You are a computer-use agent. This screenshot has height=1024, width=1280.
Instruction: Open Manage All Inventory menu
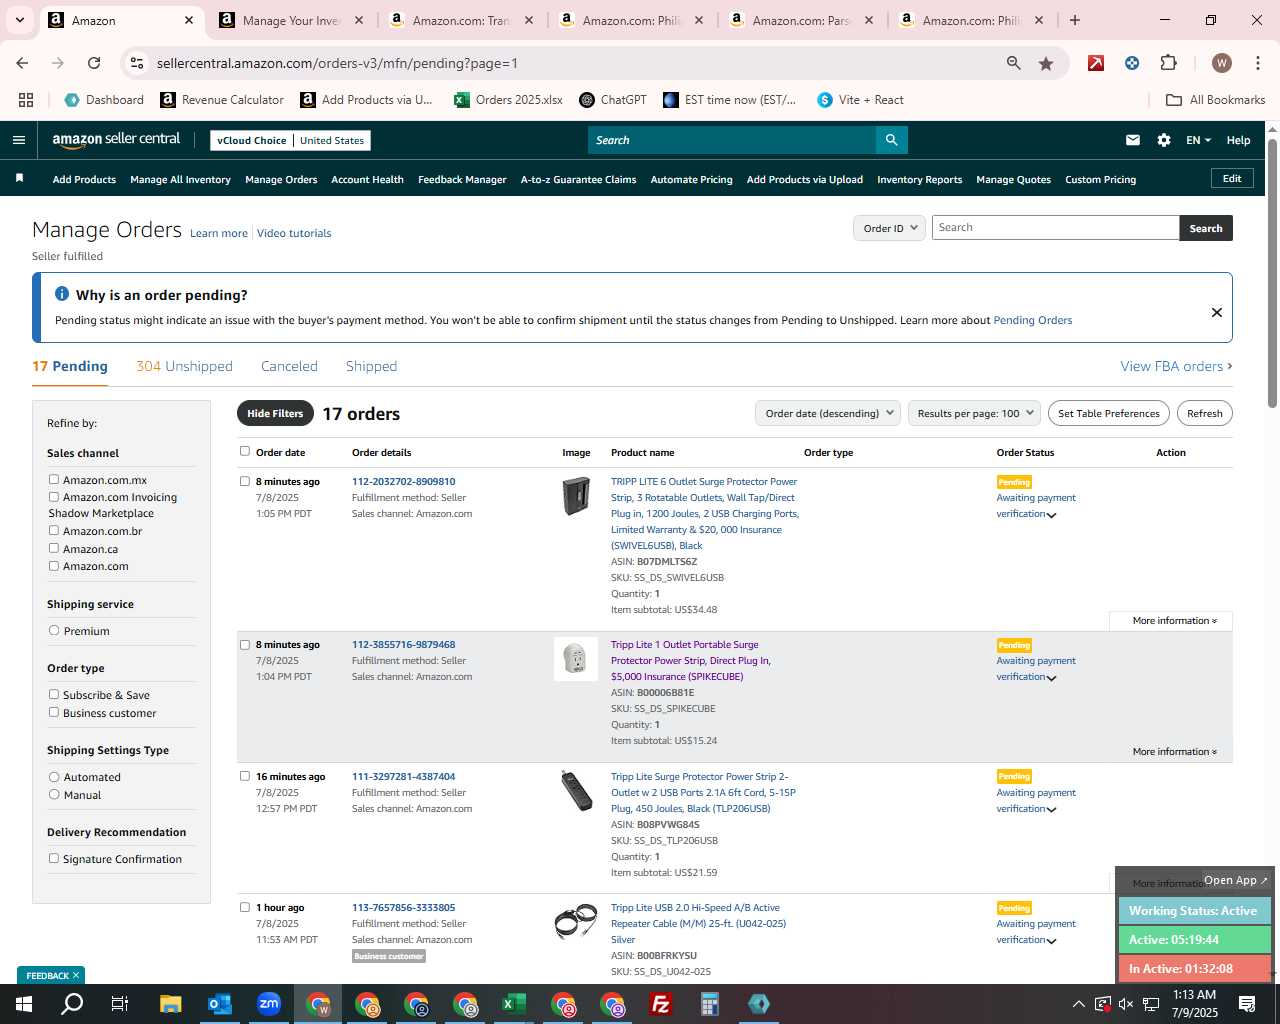pyautogui.click(x=180, y=180)
